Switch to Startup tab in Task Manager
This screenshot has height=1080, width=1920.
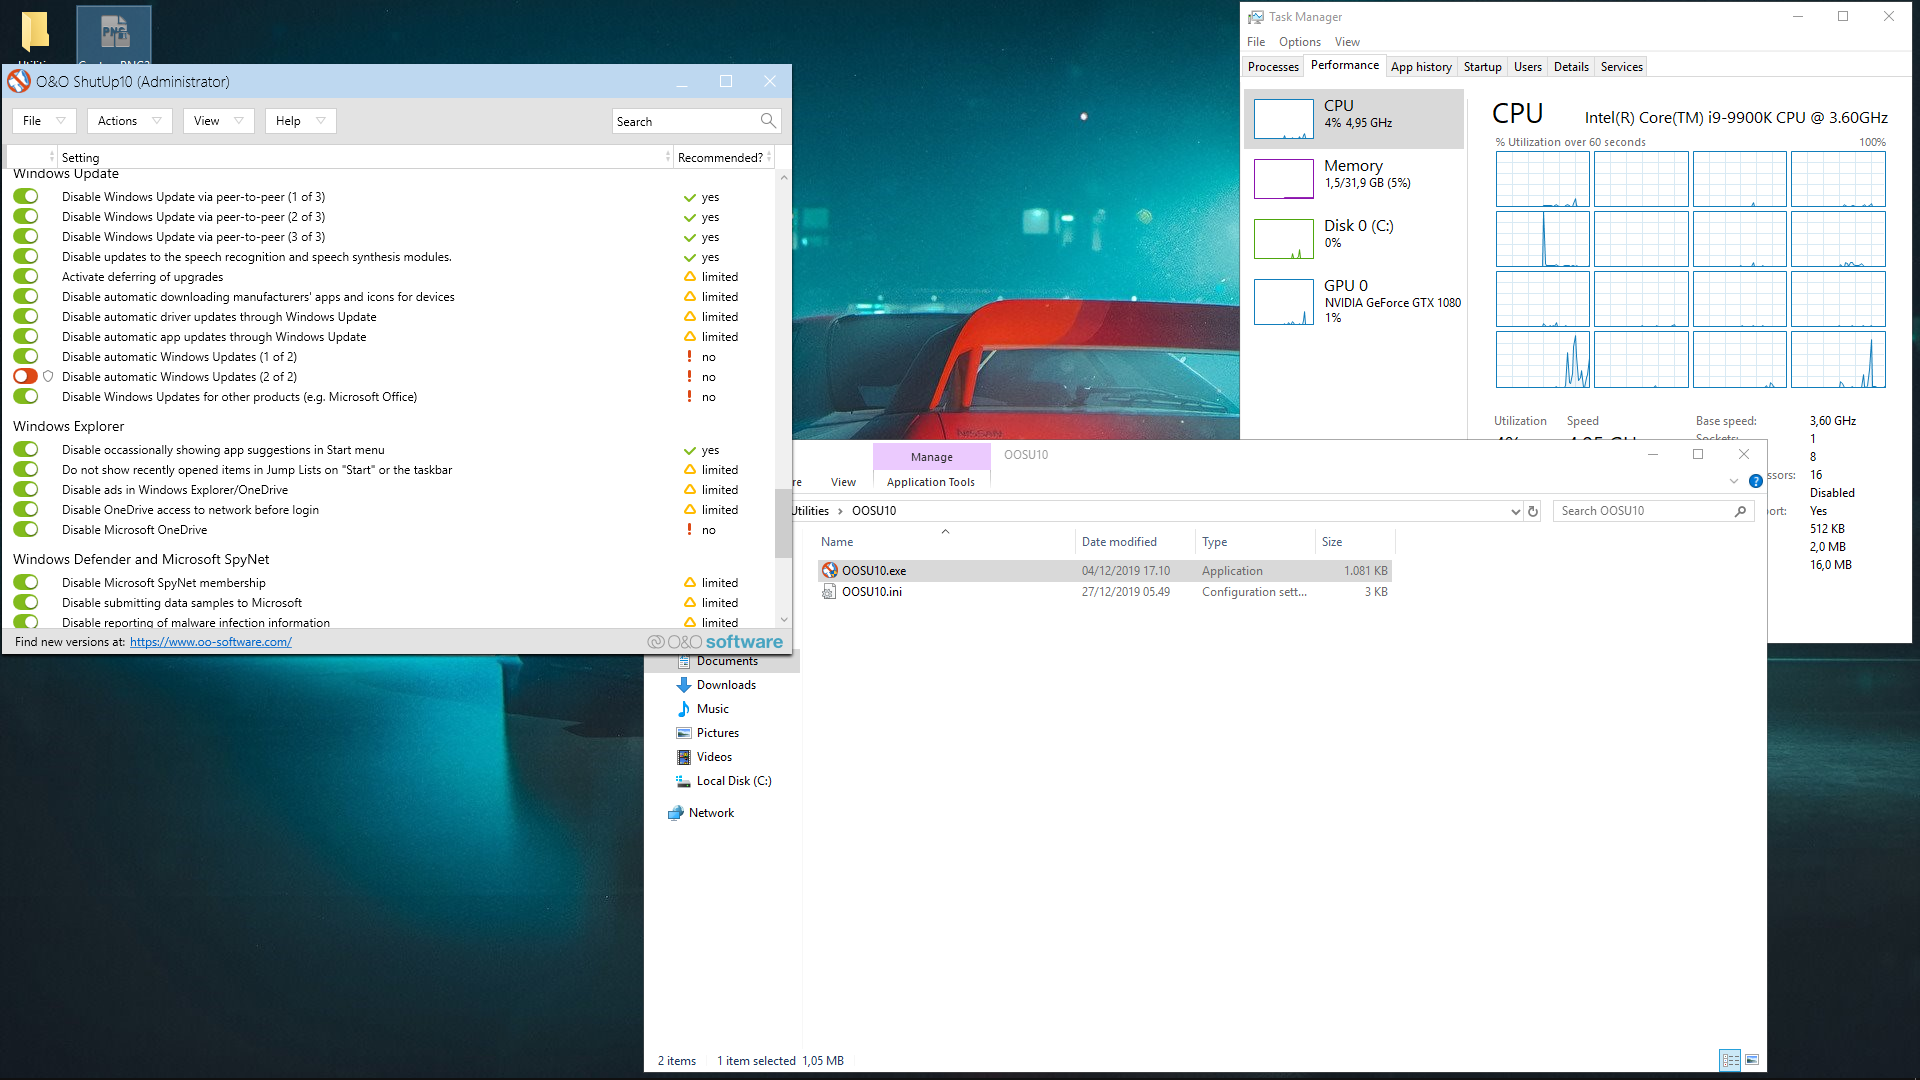click(x=1482, y=67)
